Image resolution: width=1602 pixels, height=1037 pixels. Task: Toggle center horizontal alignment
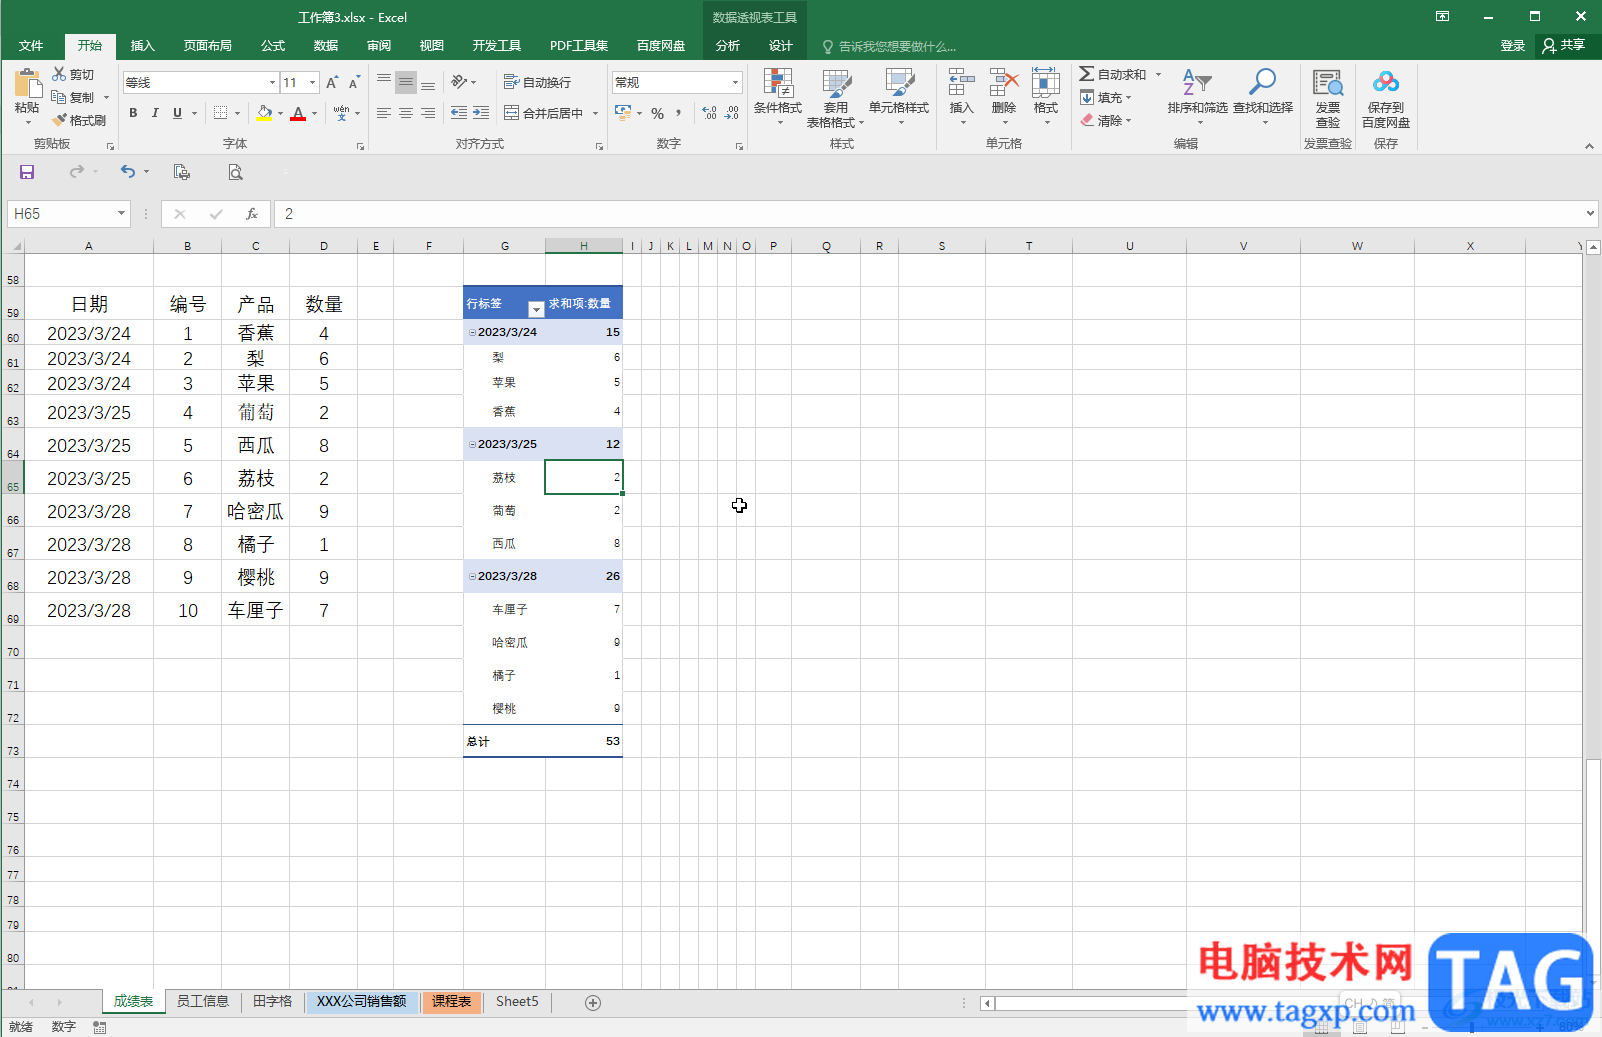point(406,113)
